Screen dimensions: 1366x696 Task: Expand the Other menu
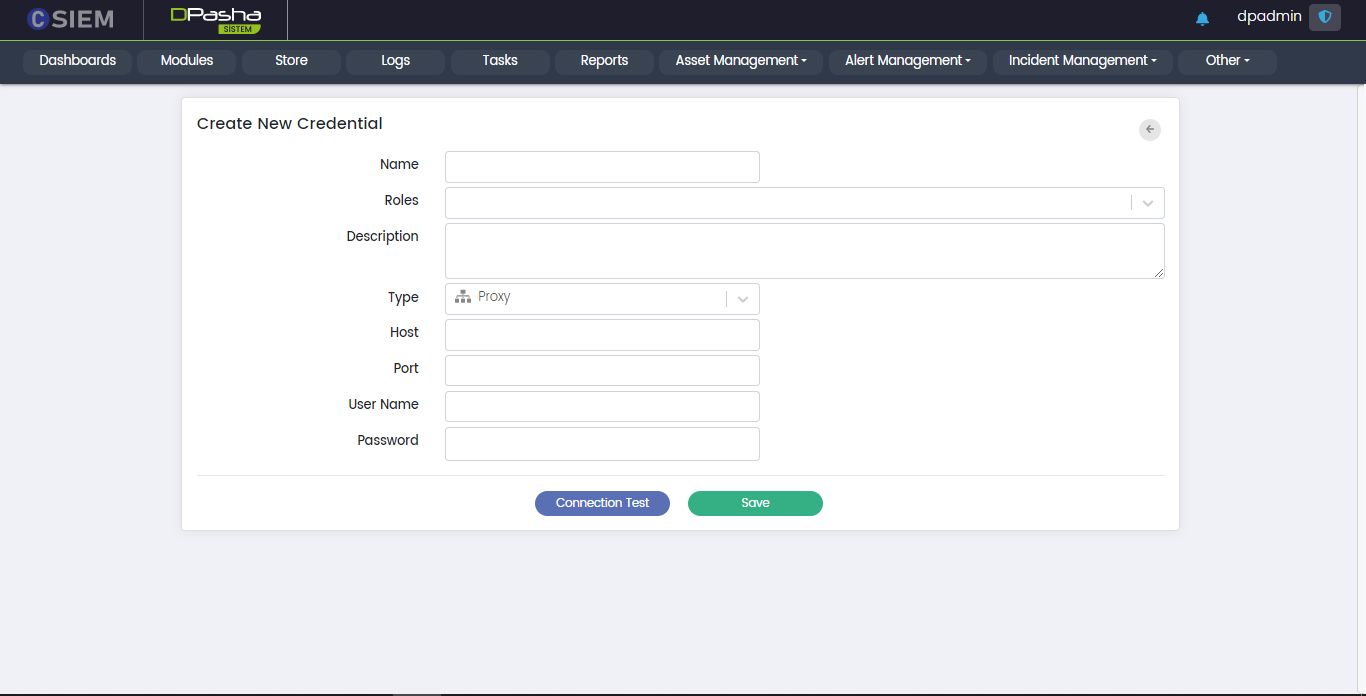pyautogui.click(x=1227, y=61)
